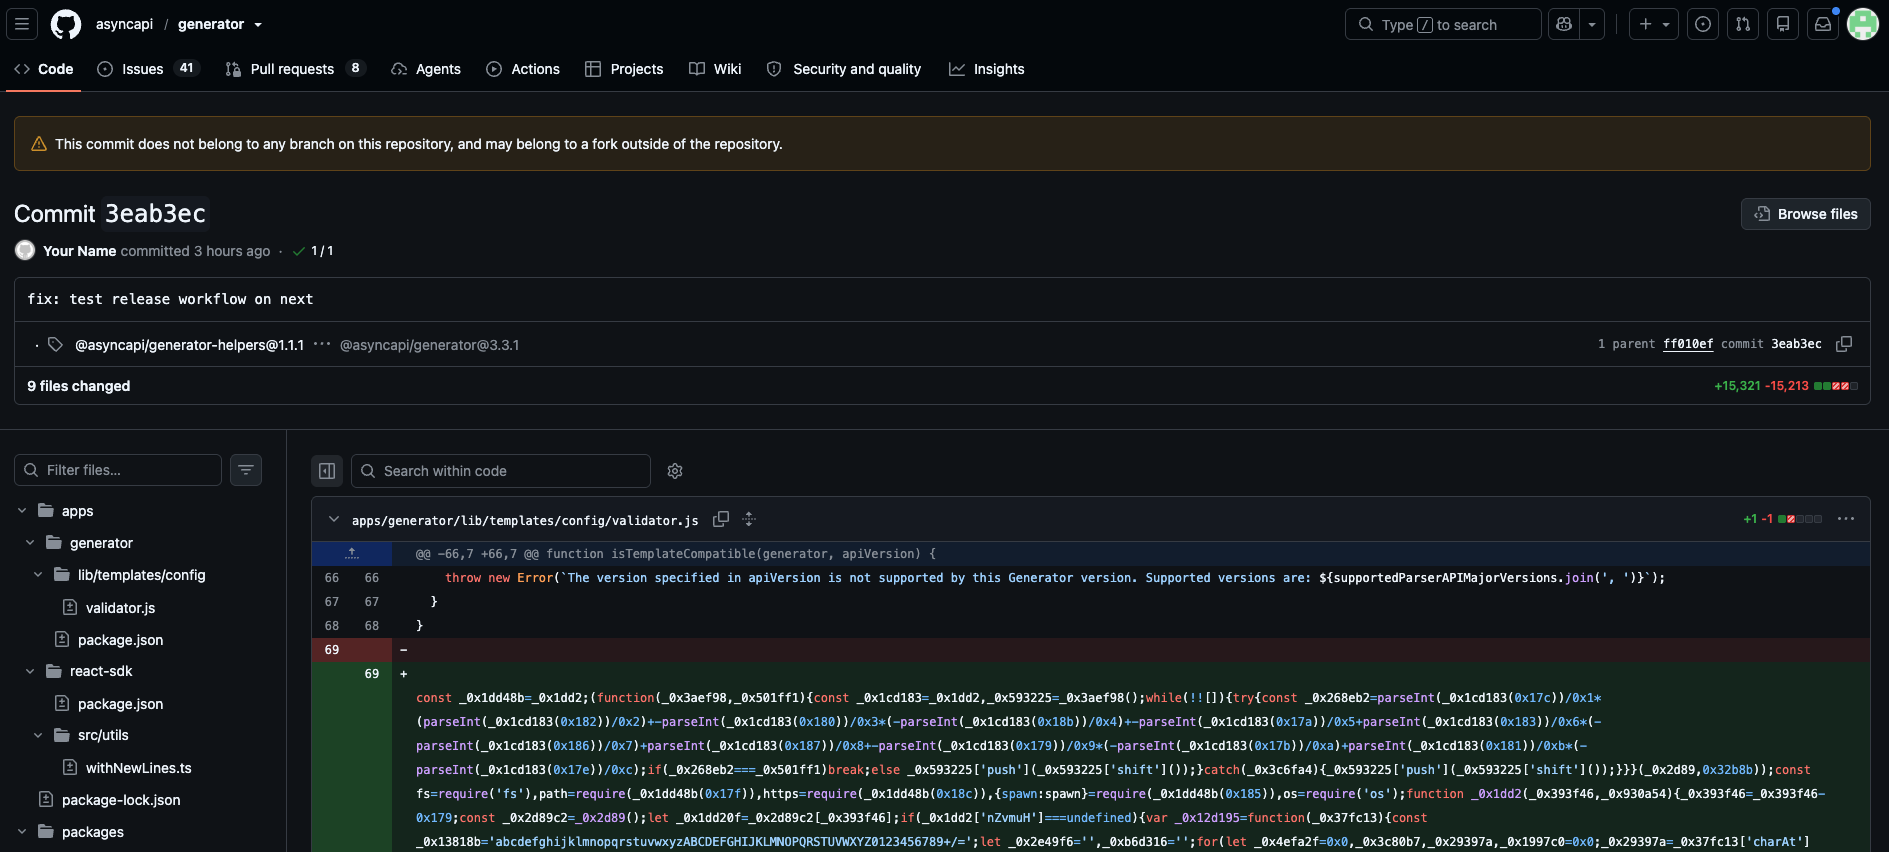This screenshot has width=1889, height=852.
Task: Click Browse files button
Action: (x=1805, y=214)
